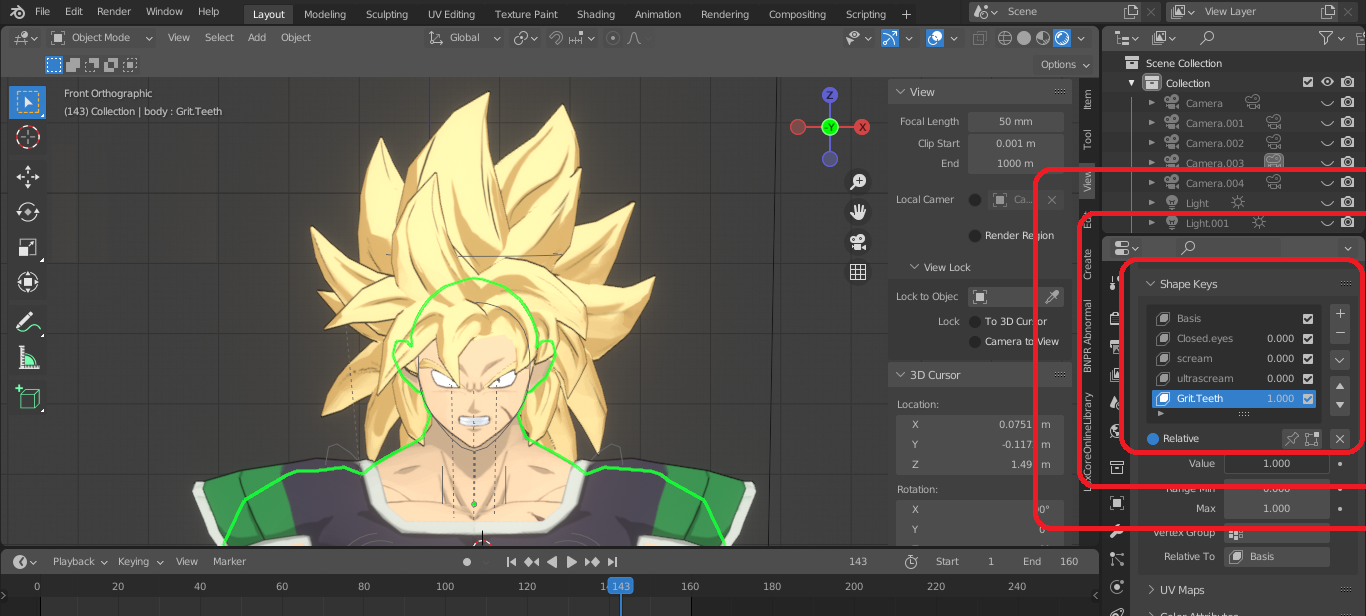Open shape key specials dropdown
Screen dimensions: 1366x616
[x=1341, y=360]
